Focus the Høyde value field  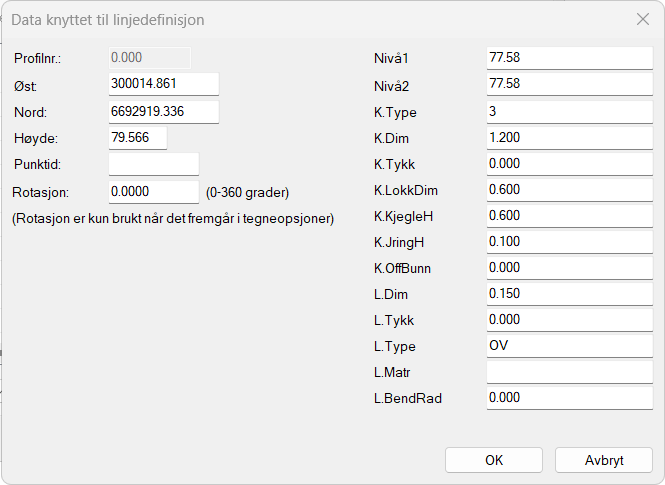pos(137,137)
